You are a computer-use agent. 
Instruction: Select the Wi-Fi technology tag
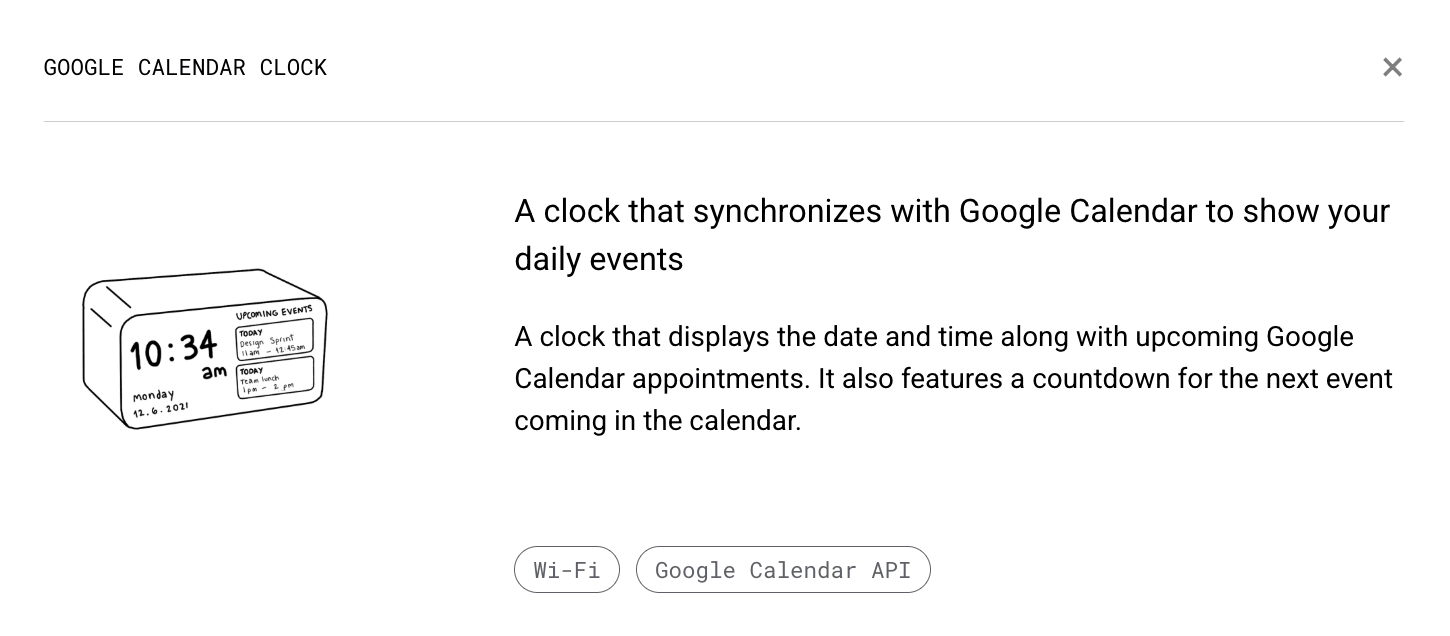point(567,570)
